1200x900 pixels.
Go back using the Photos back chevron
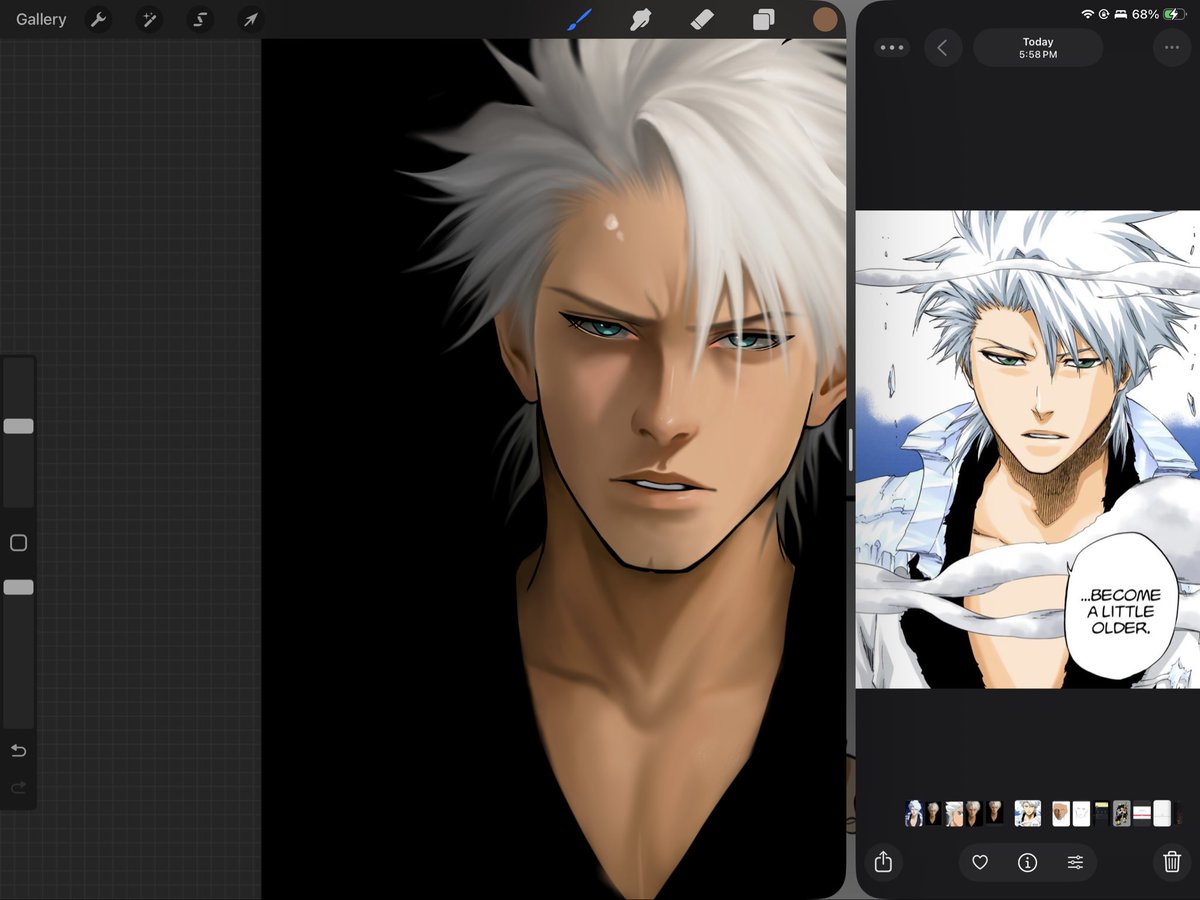coord(943,47)
